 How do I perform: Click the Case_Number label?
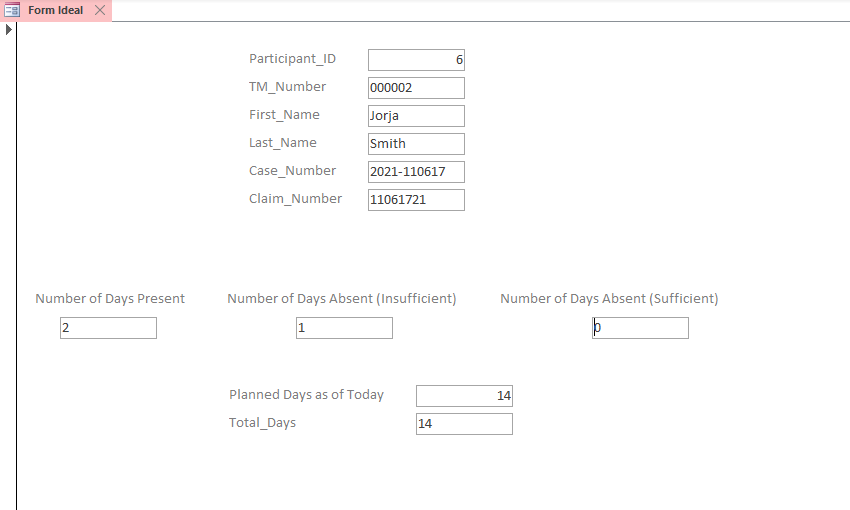pyautogui.click(x=292, y=171)
